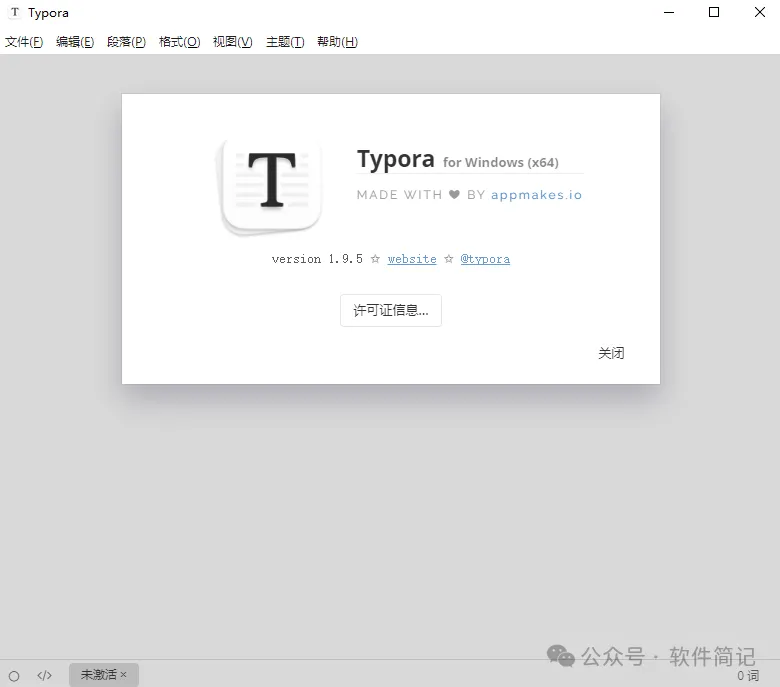Viewport: 780px width, 687px height.
Task: Maximize the Typora window
Action: click(714, 12)
